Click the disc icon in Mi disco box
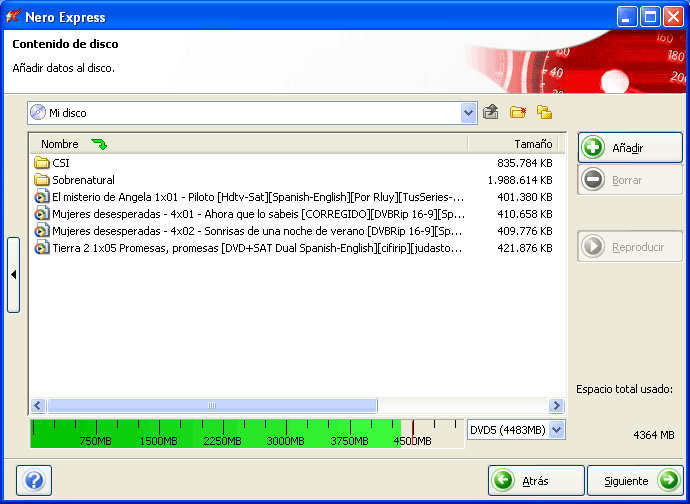 point(38,113)
